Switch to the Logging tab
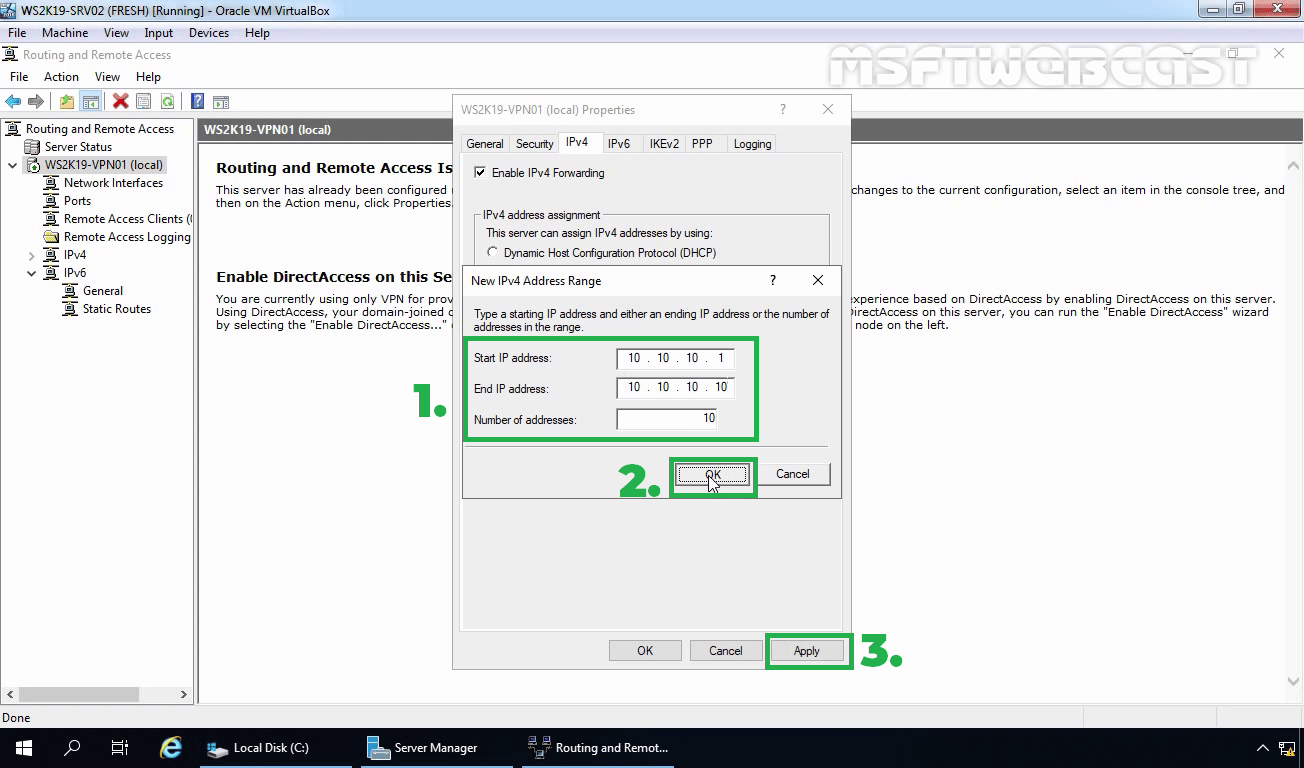The height and width of the screenshot is (768, 1304). tap(752, 144)
